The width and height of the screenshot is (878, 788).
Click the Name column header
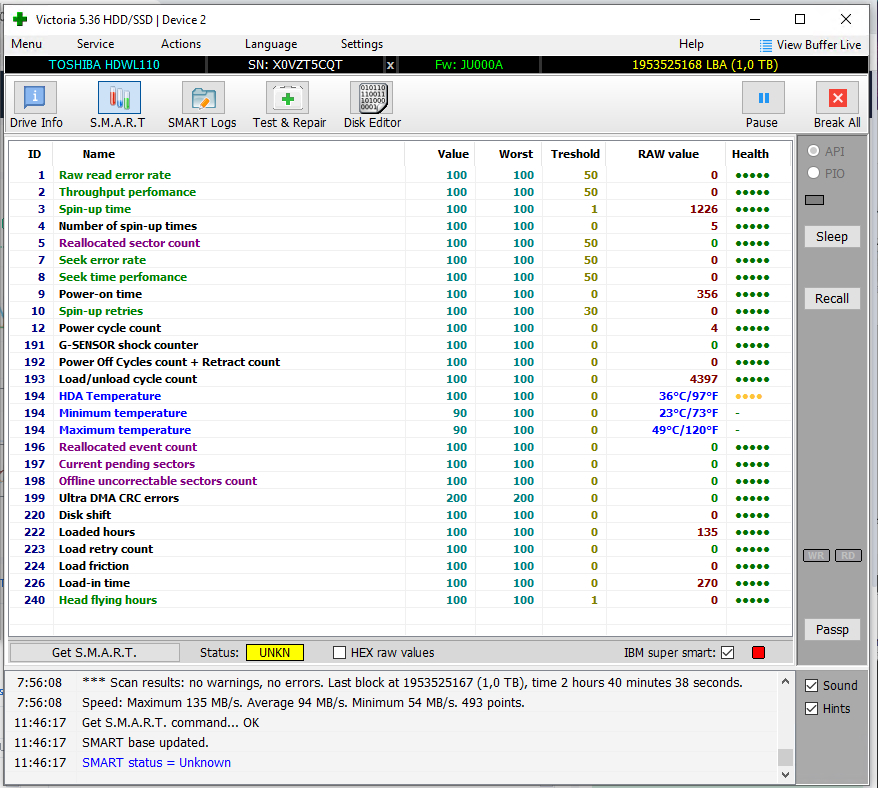tap(99, 154)
